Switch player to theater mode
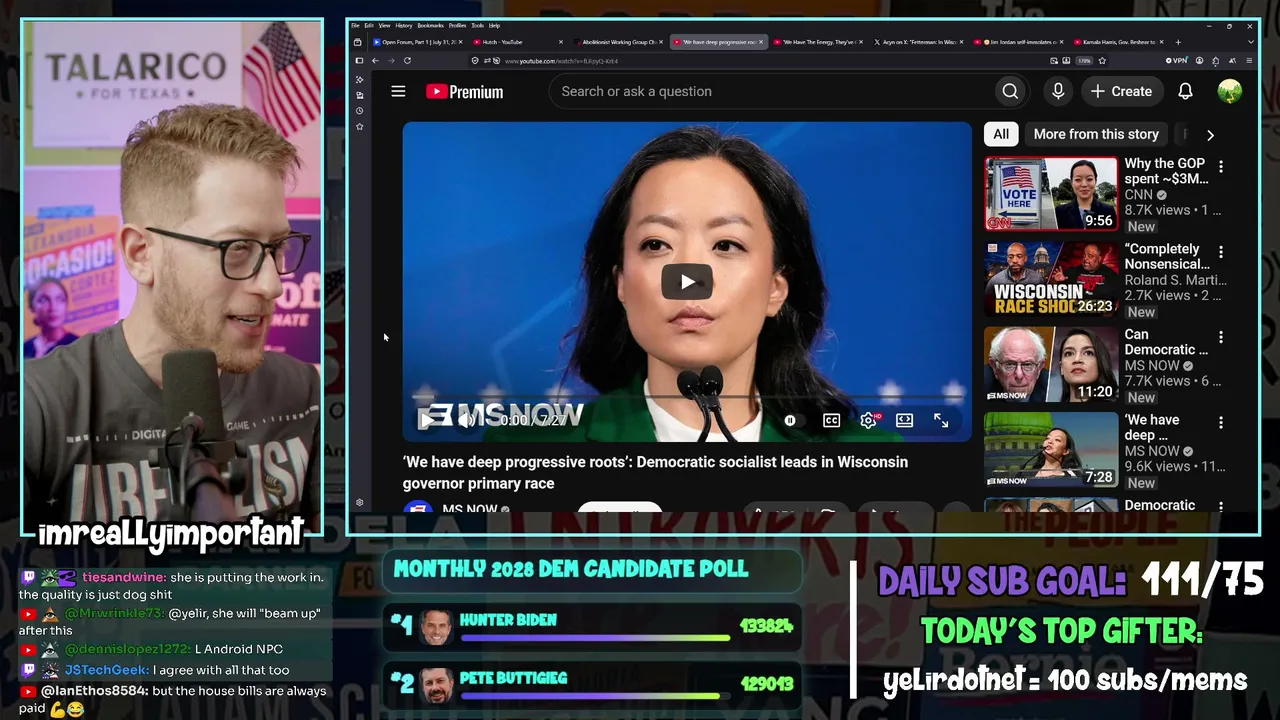1280x720 pixels. [904, 421]
